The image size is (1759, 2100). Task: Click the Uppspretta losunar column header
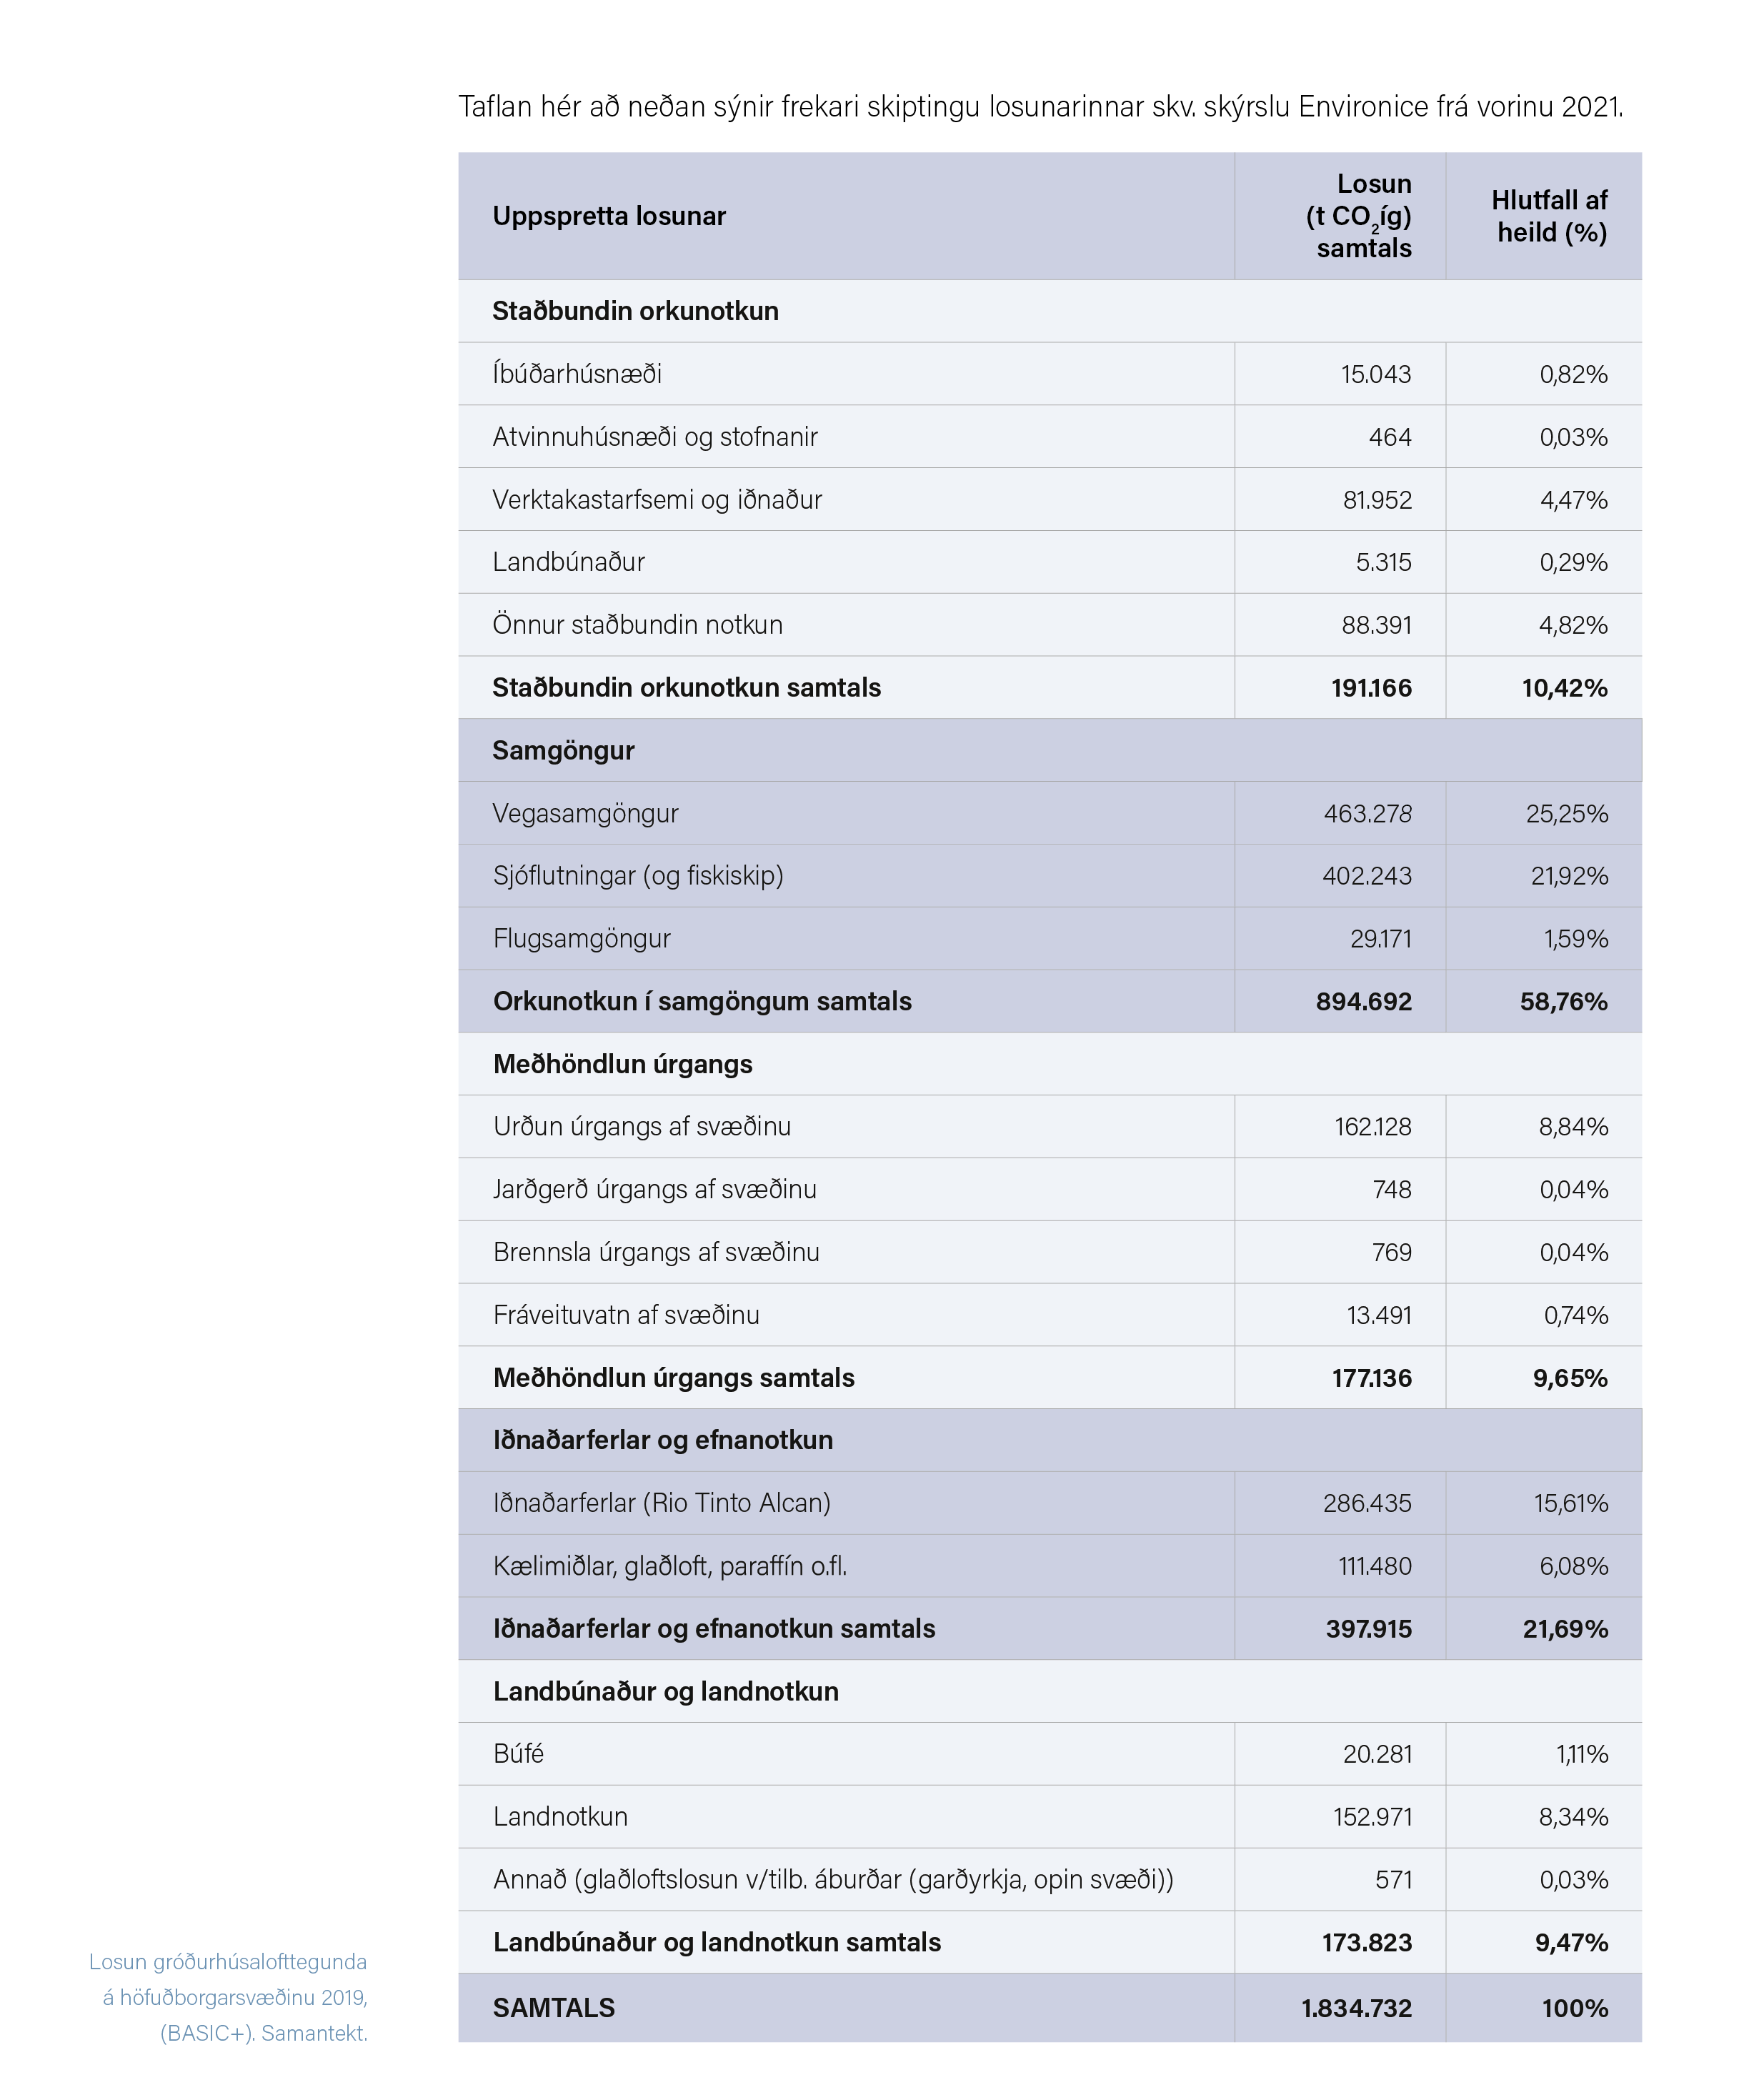click(x=608, y=216)
